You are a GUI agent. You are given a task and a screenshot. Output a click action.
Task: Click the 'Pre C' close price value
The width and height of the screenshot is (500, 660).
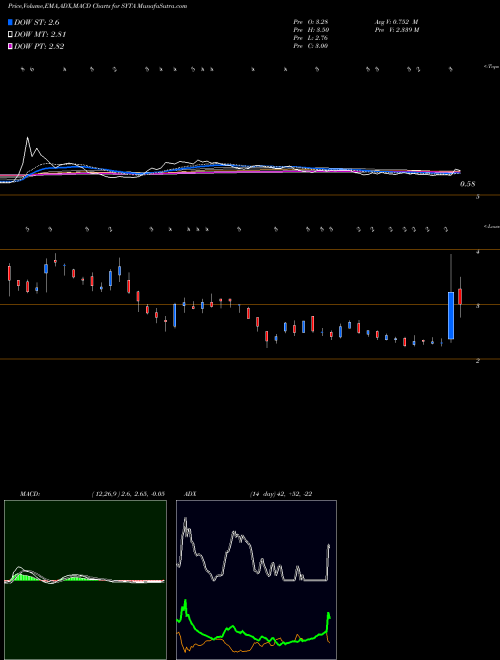pyautogui.click(x=311, y=46)
